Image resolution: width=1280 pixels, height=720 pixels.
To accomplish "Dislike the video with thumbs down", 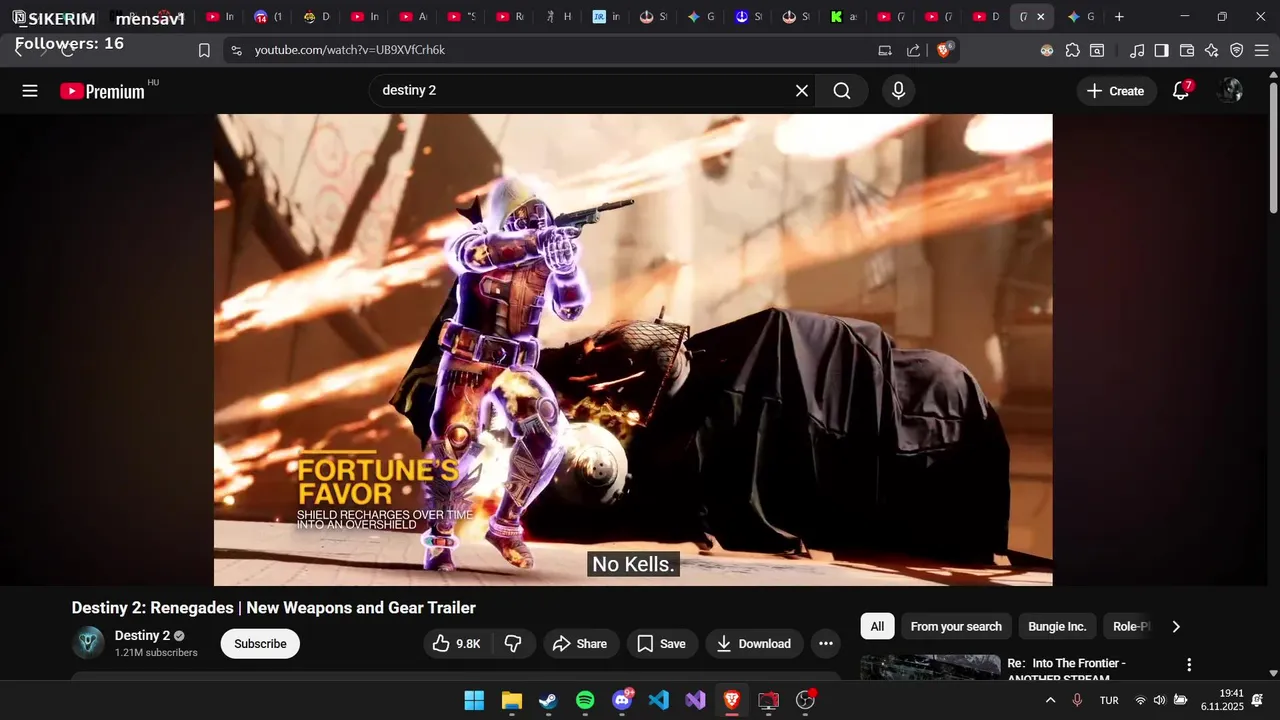I will [514, 644].
